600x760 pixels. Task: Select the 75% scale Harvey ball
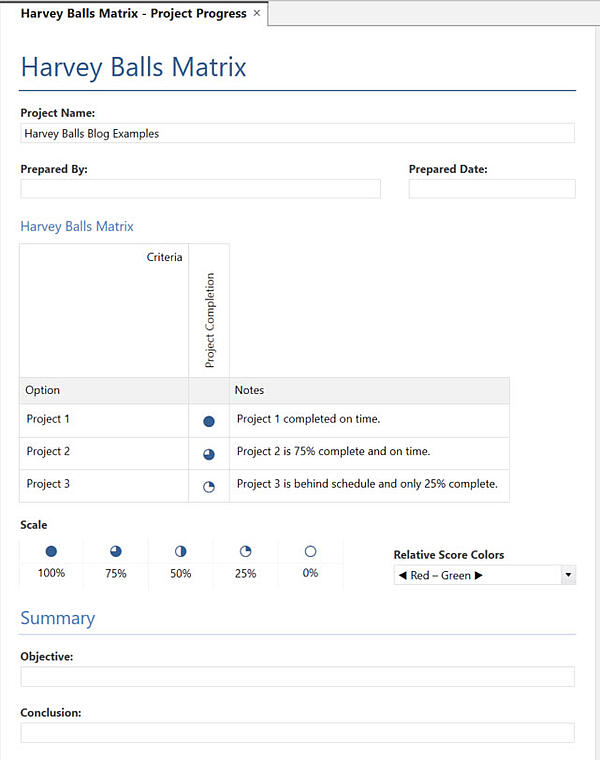(116, 551)
